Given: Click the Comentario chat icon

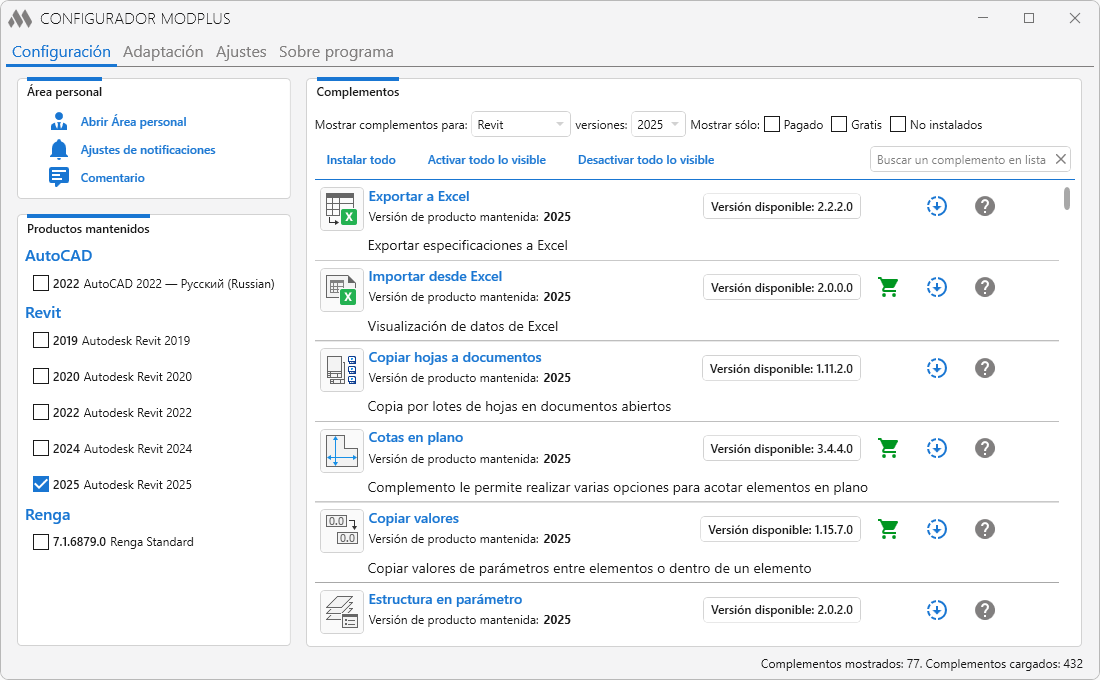Looking at the screenshot, I should (x=59, y=177).
